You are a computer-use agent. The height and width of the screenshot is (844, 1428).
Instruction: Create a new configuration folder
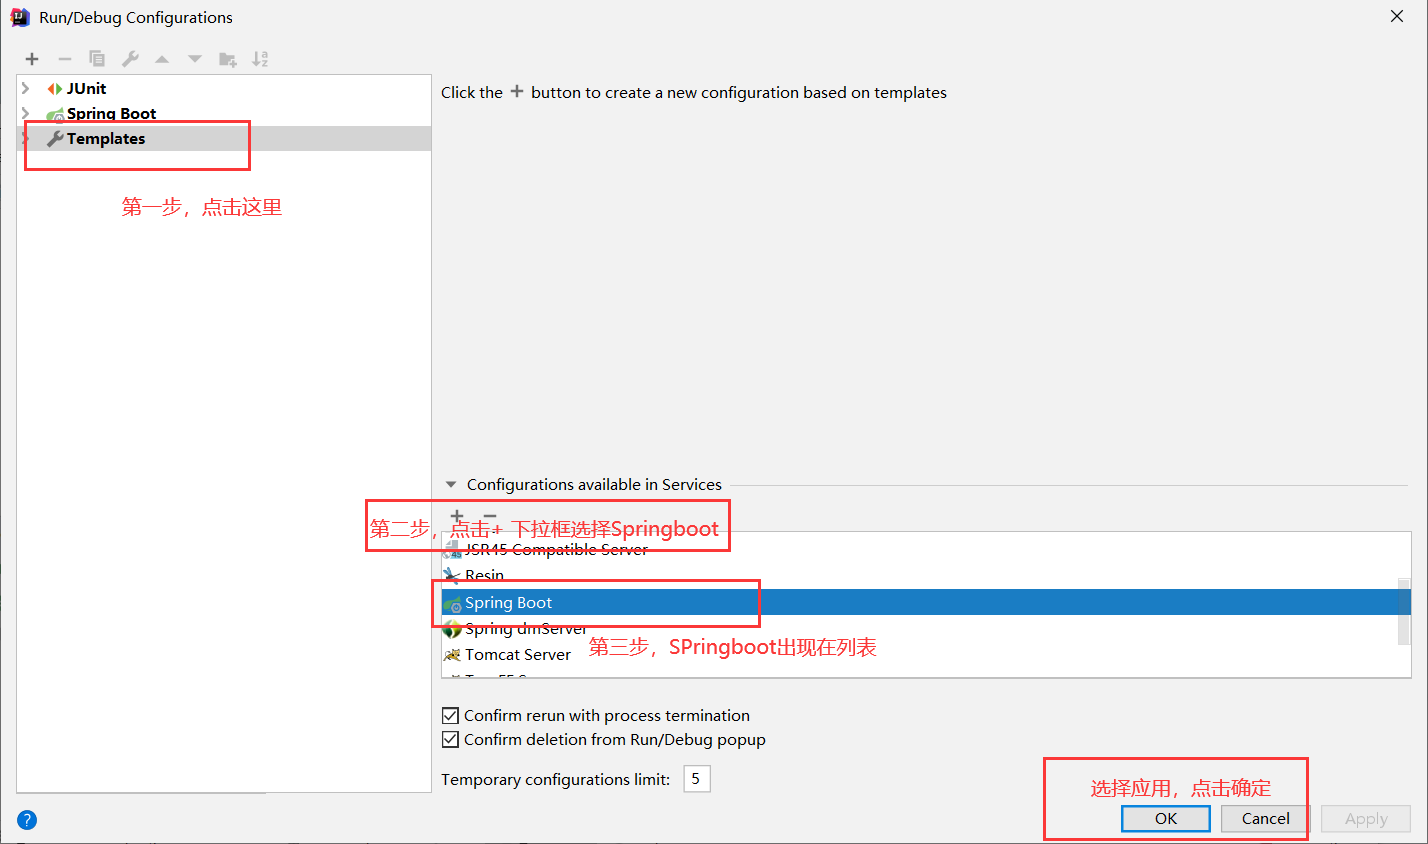click(x=228, y=59)
